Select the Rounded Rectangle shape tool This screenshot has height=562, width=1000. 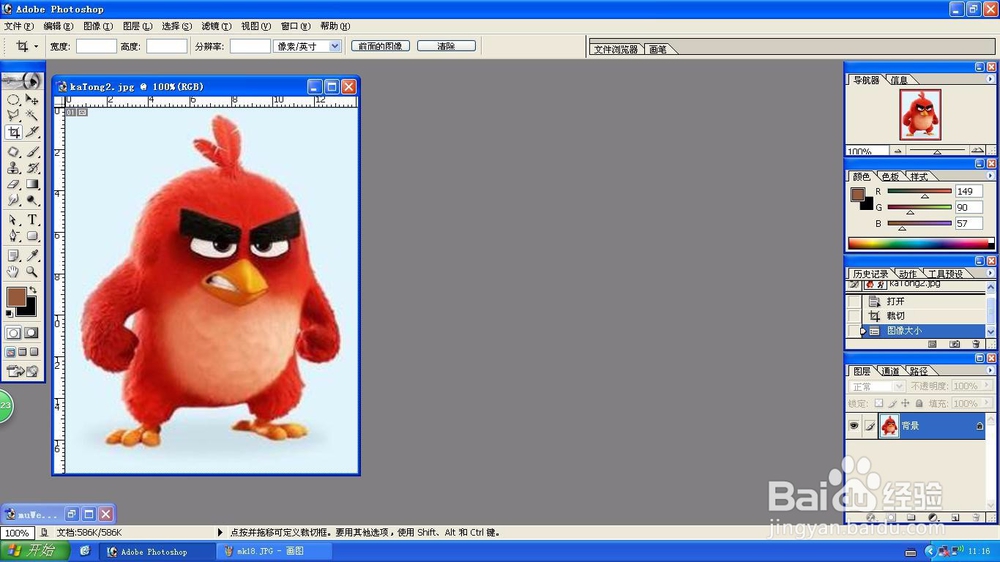[x=32, y=235]
